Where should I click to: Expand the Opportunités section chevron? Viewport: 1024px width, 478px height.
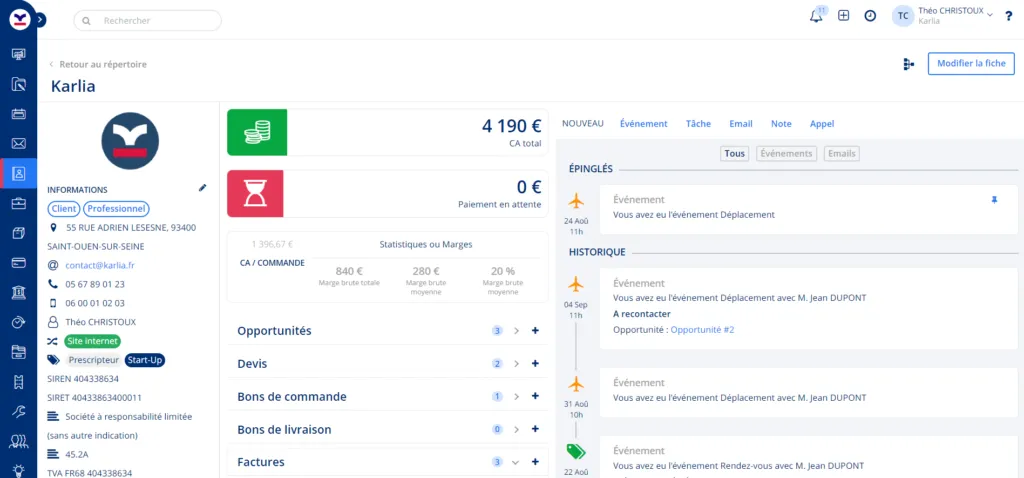516,331
